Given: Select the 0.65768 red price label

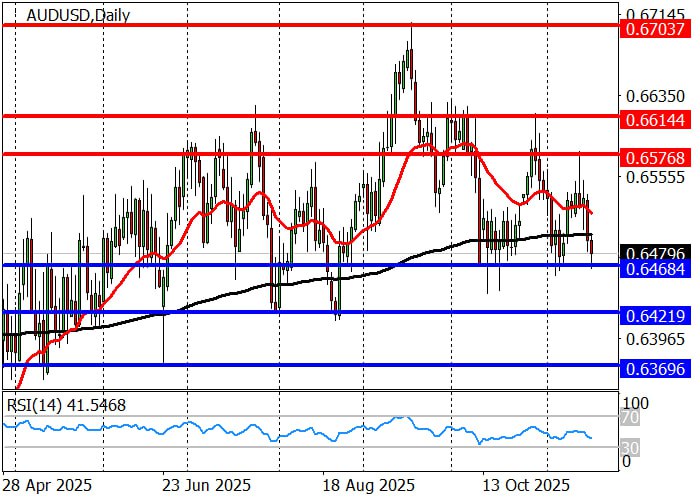Looking at the screenshot, I should coord(654,157).
